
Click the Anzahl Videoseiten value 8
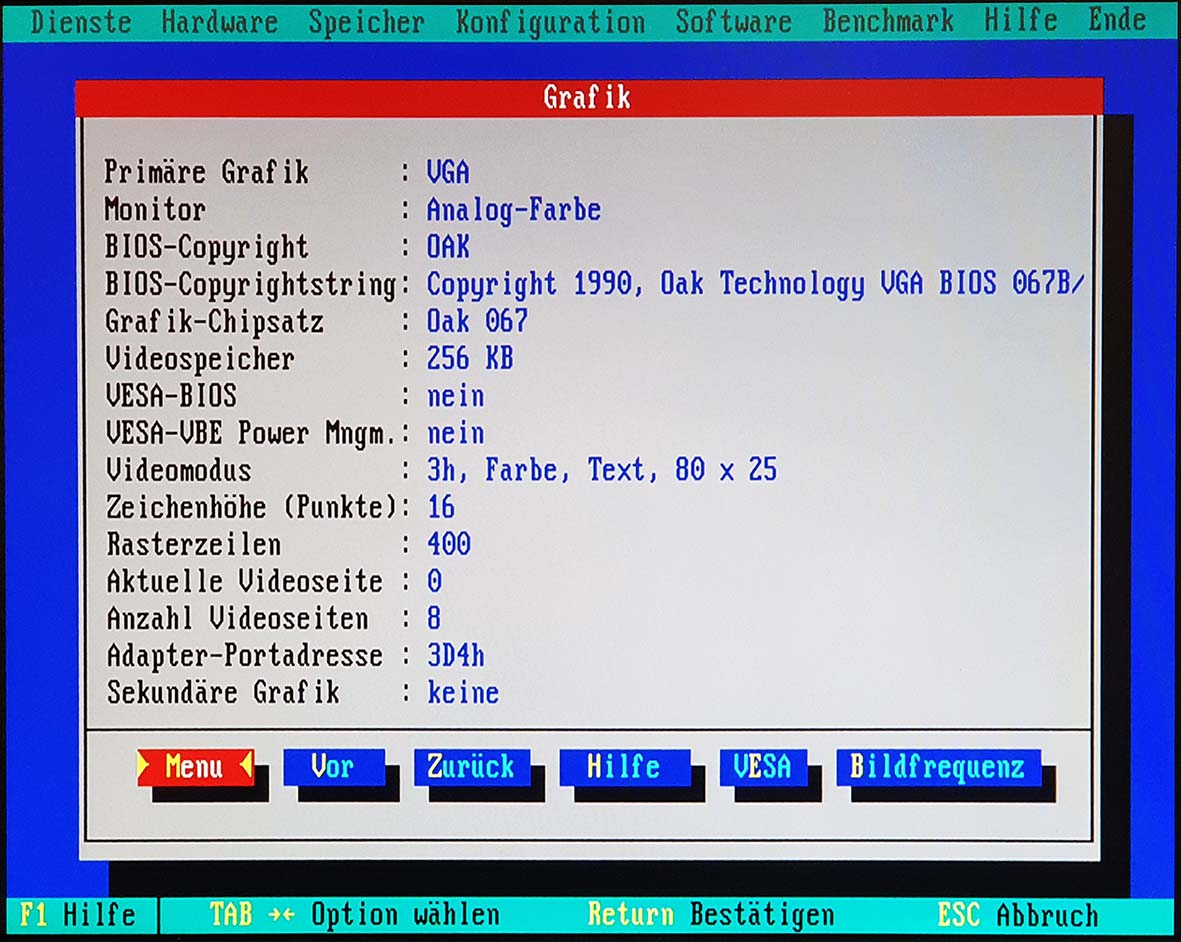coord(435,618)
